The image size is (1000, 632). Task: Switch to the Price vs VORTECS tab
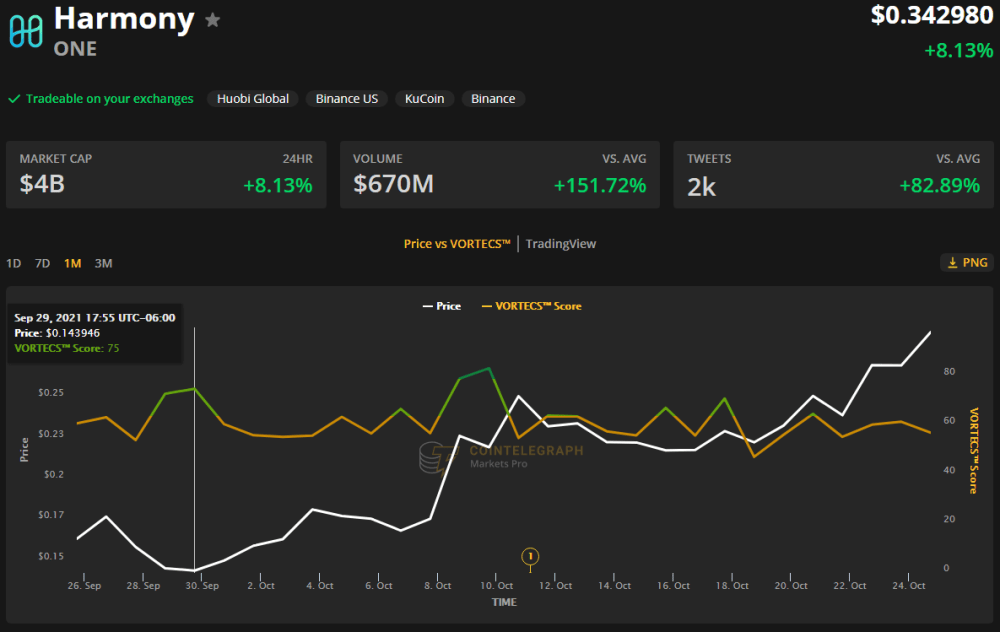point(457,244)
